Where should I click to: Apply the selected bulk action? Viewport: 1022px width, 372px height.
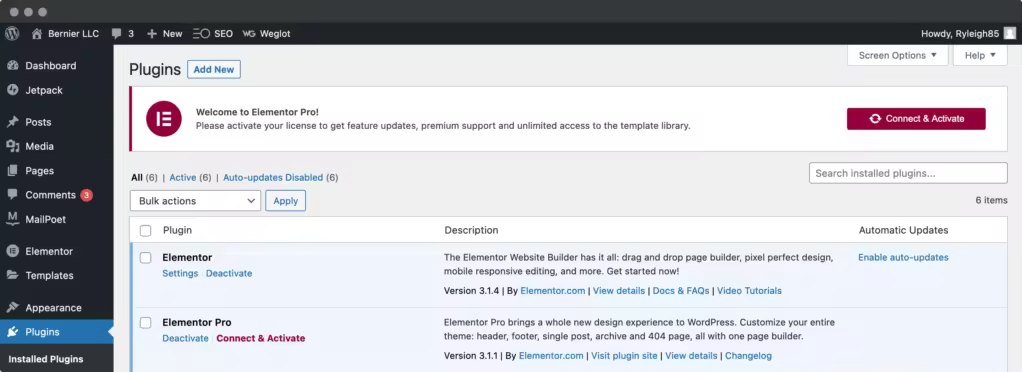coord(285,201)
